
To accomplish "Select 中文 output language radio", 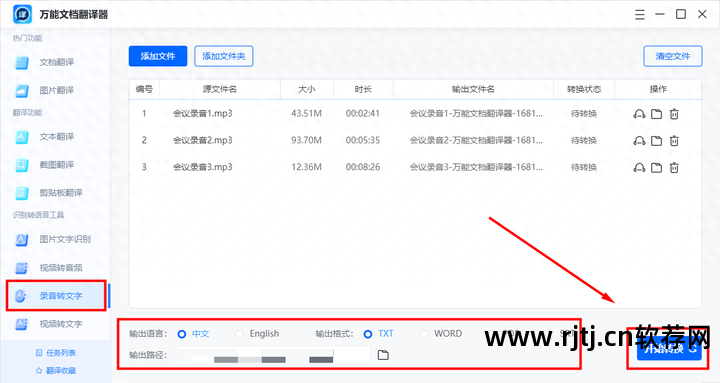I will pyautogui.click(x=182, y=334).
